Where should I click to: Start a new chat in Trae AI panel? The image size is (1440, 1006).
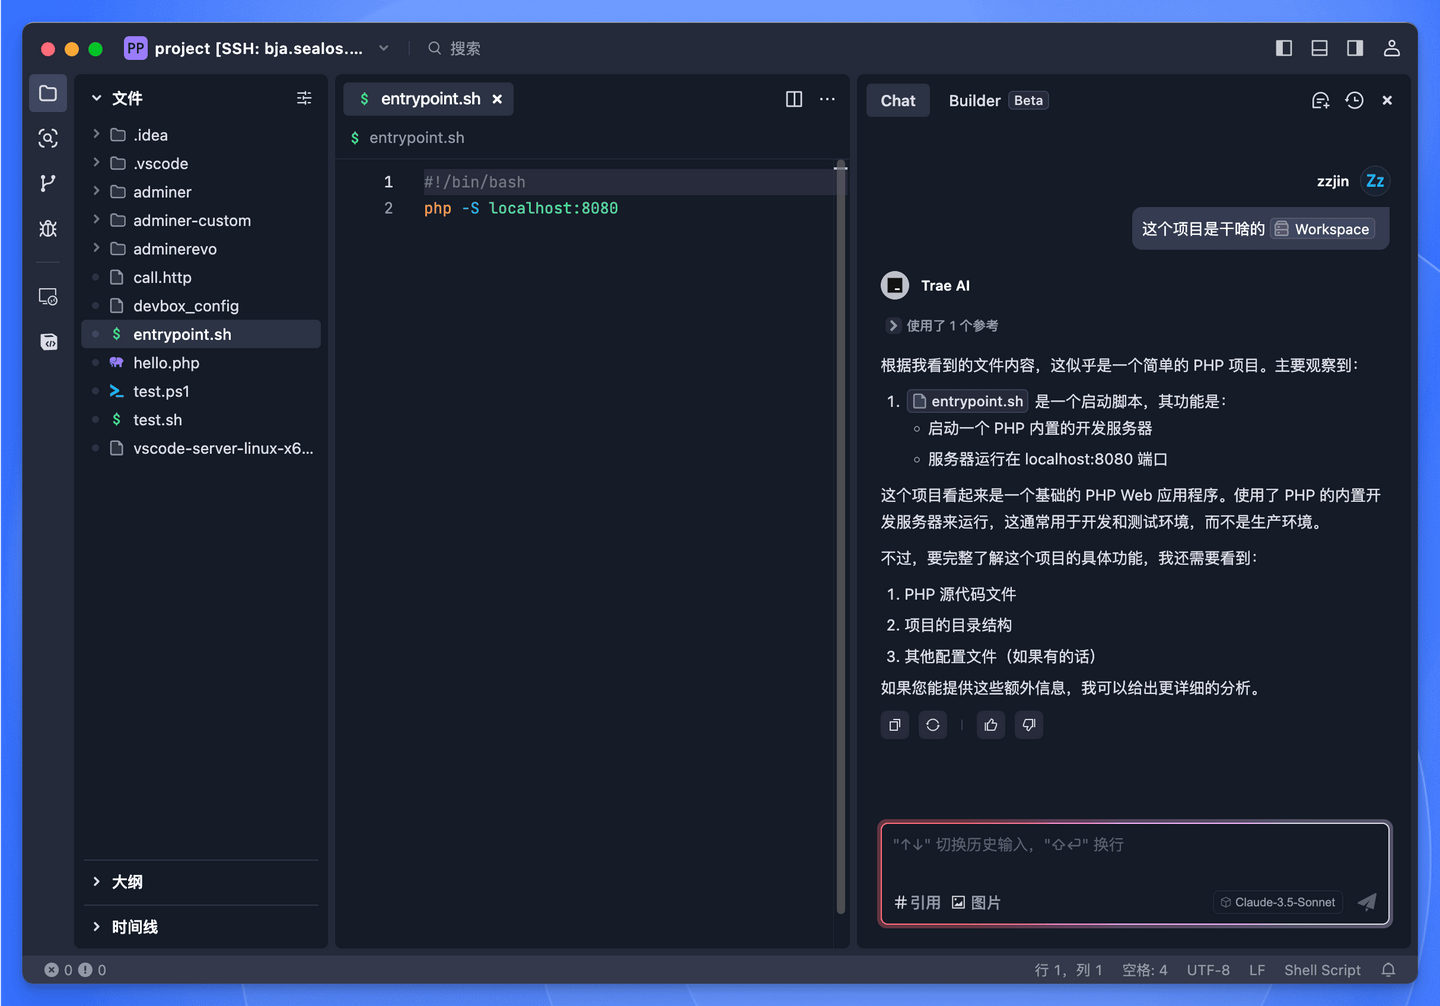(x=1320, y=100)
